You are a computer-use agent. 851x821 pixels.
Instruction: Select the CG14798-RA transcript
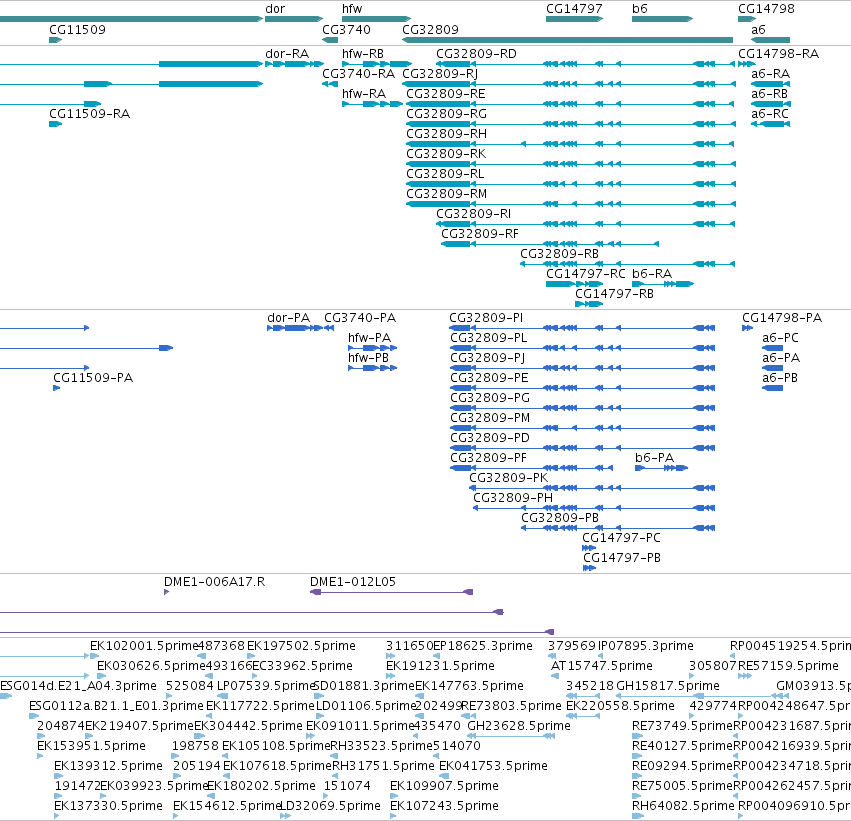[778, 54]
